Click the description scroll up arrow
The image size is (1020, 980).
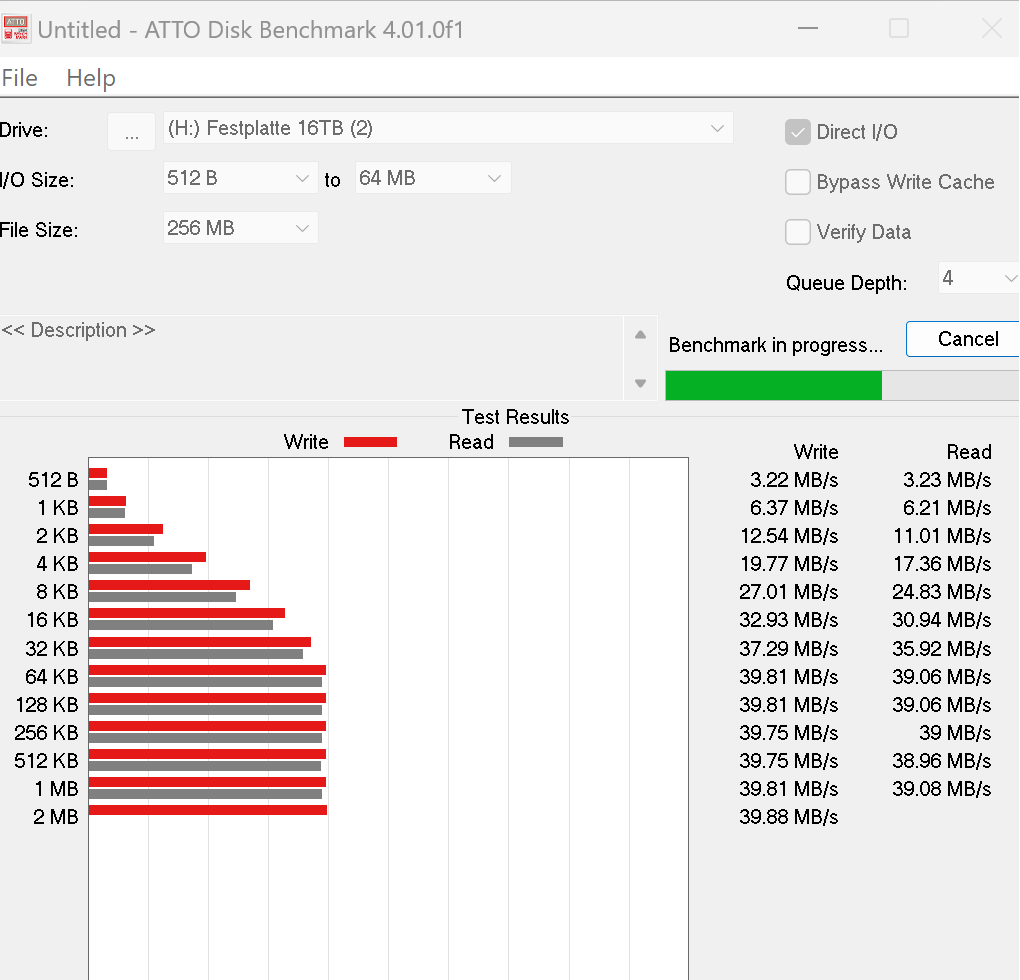(640, 334)
